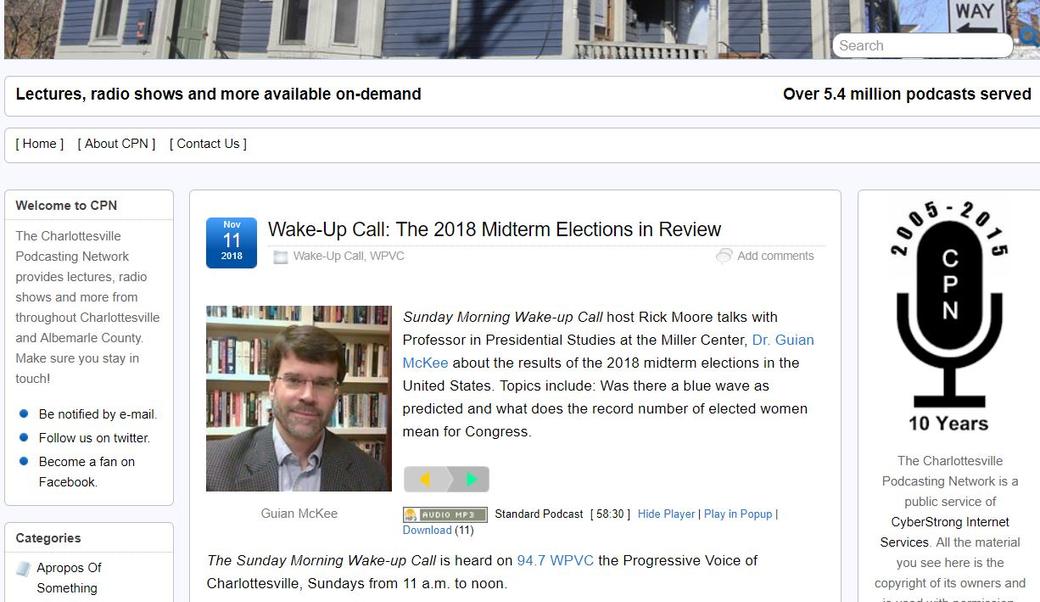Click the Audio MP3 badge icon

(x=445, y=514)
